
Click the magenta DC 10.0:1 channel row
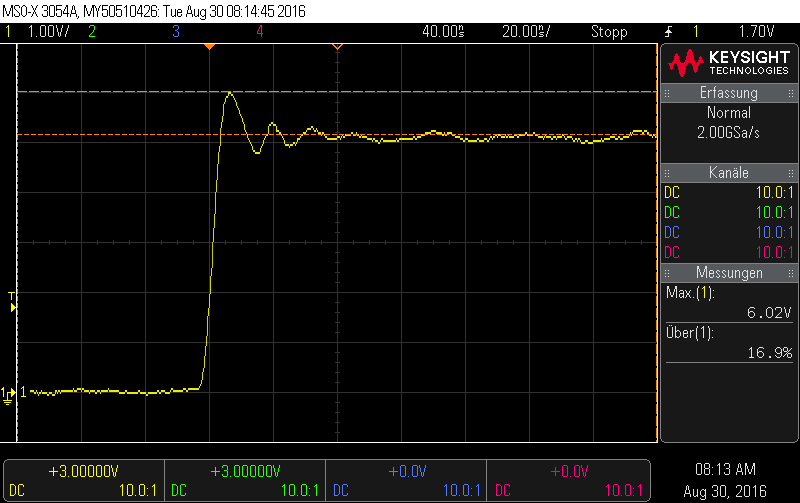point(729,252)
